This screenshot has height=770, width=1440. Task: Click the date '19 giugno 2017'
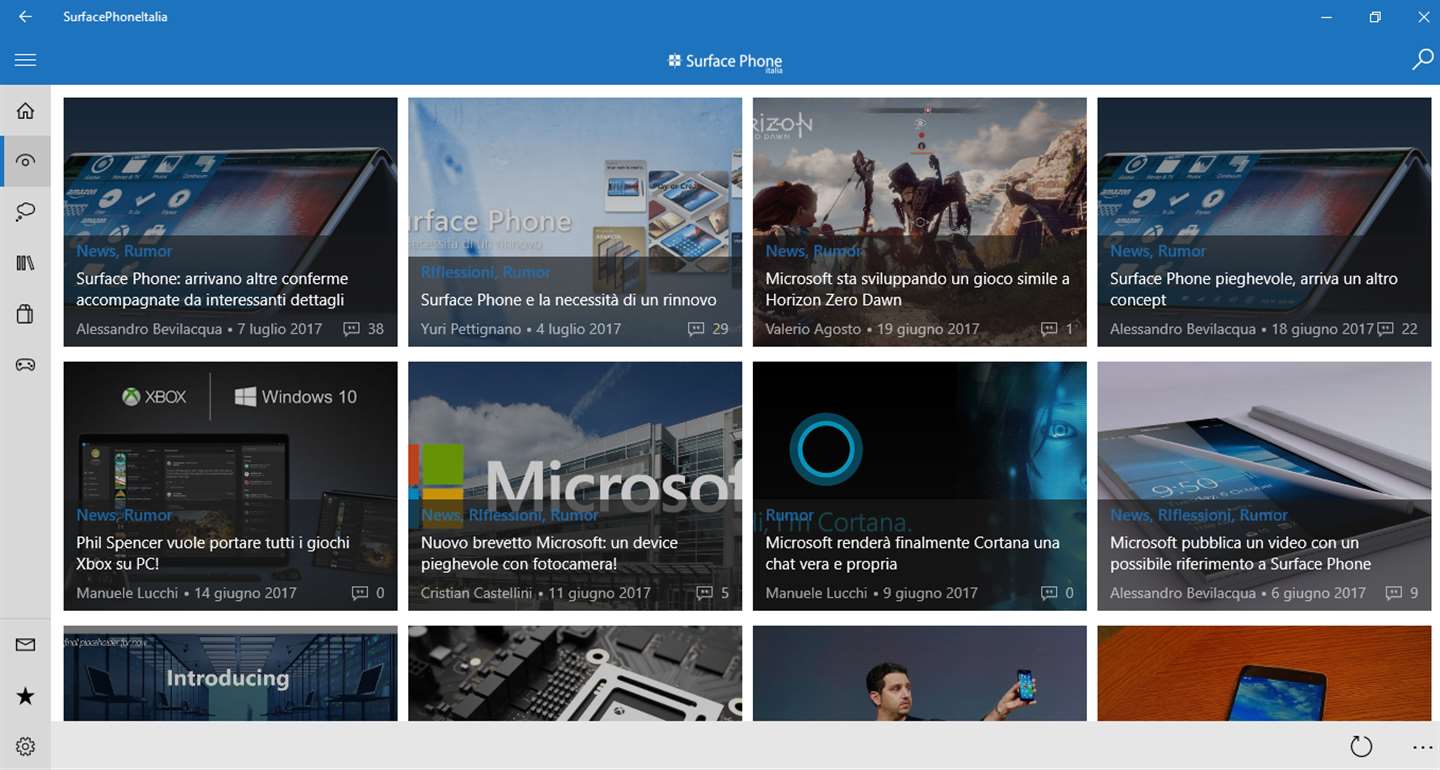(929, 329)
